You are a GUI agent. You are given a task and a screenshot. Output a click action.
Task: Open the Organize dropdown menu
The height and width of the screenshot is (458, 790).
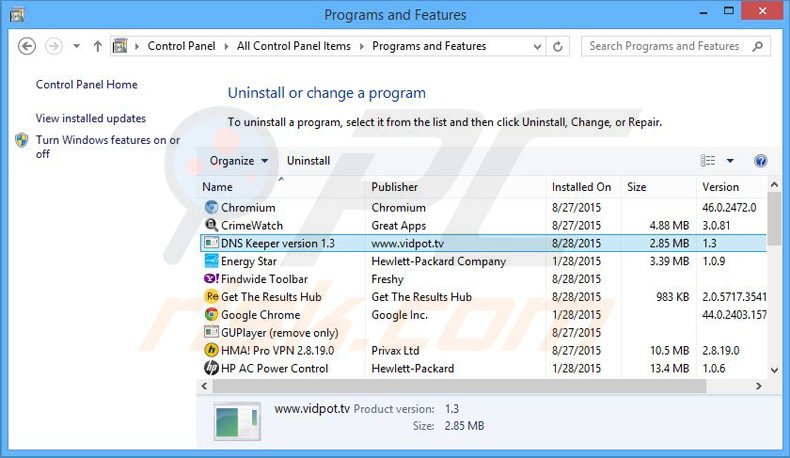coord(238,161)
